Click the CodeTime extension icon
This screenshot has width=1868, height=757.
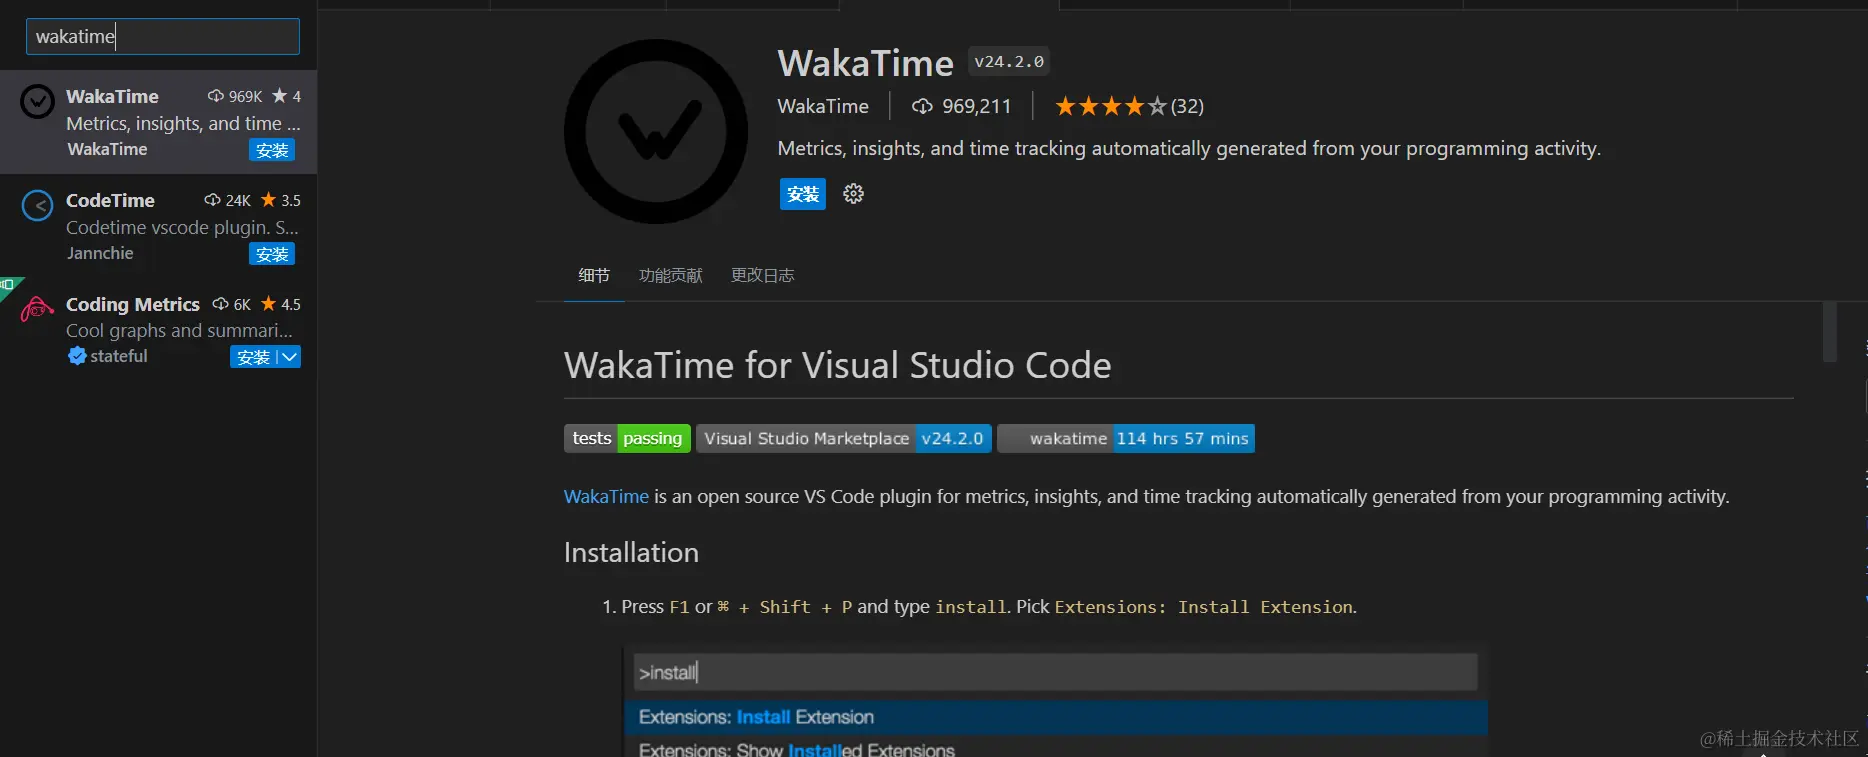pyautogui.click(x=38, y=206)
